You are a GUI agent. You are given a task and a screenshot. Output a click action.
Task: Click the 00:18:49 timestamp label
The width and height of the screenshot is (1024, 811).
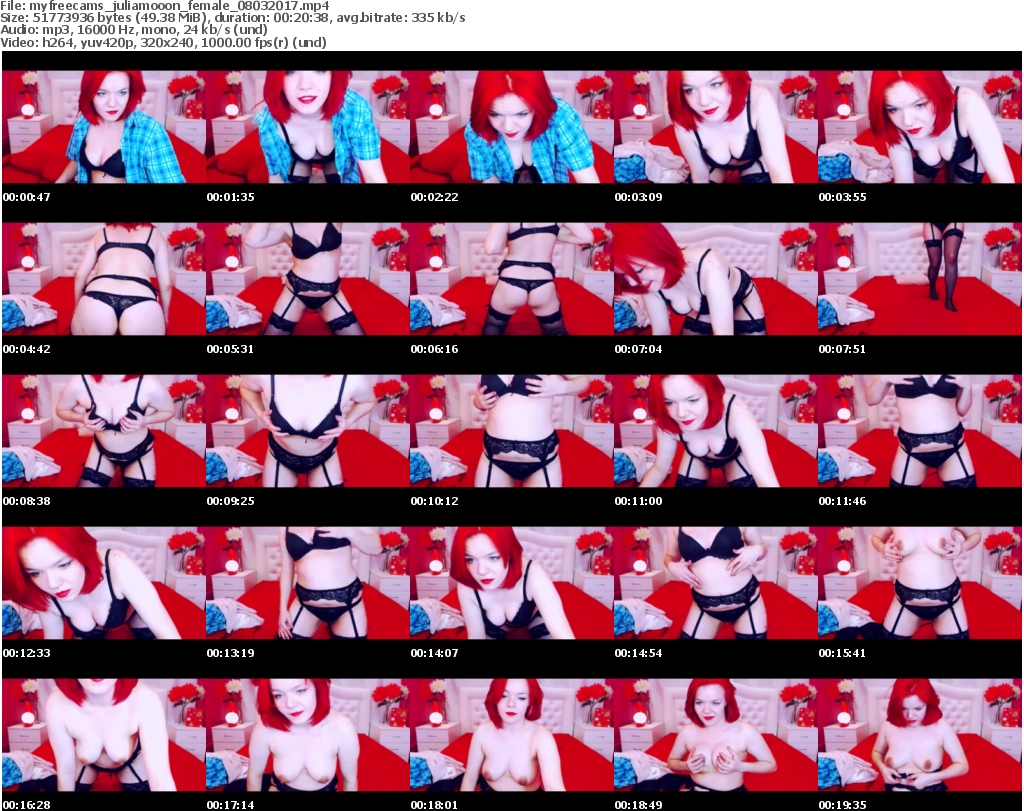[638, 805]
